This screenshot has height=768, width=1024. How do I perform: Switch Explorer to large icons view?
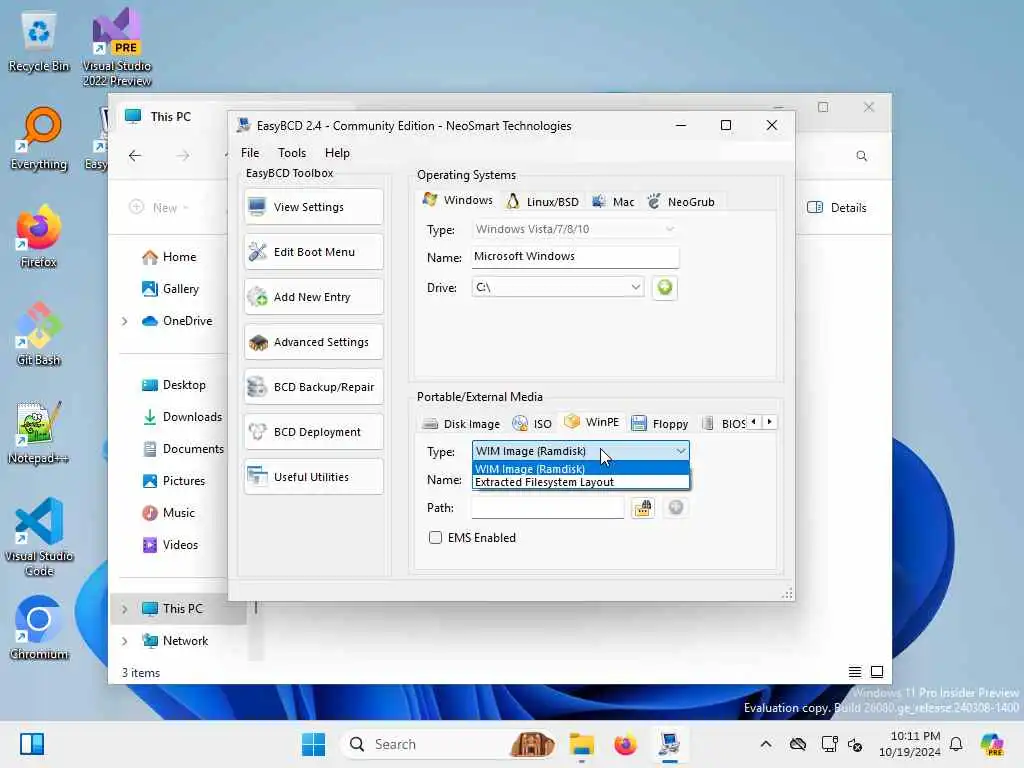click(877, 672)
